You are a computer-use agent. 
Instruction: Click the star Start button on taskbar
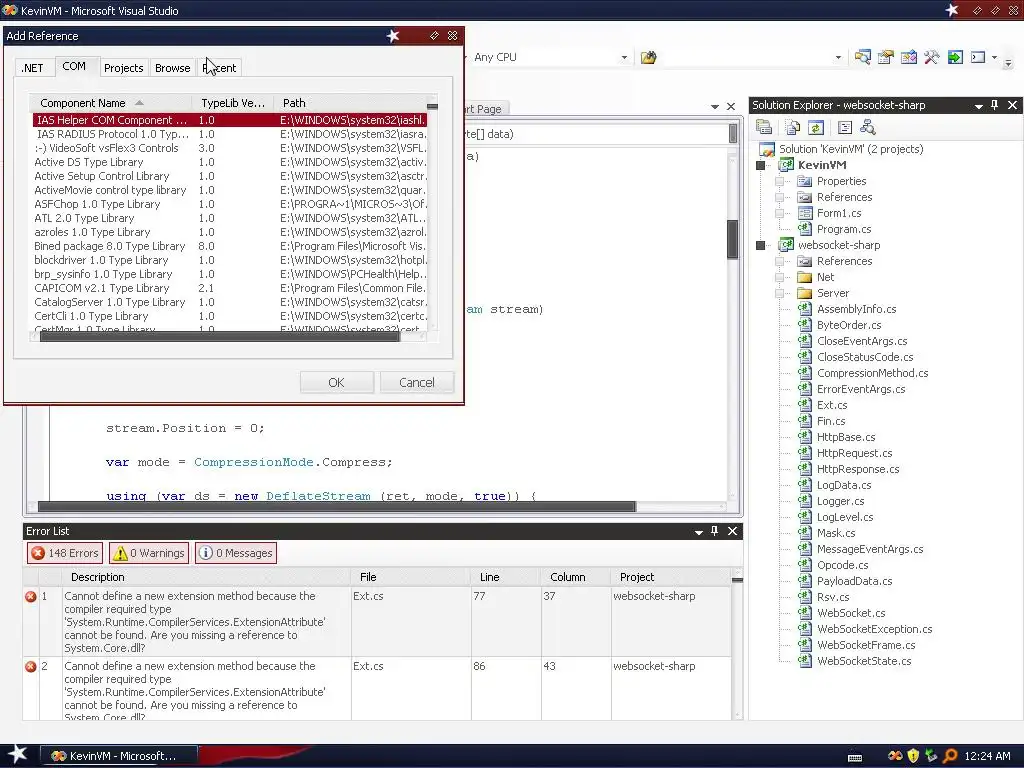[x=17, y=754]
